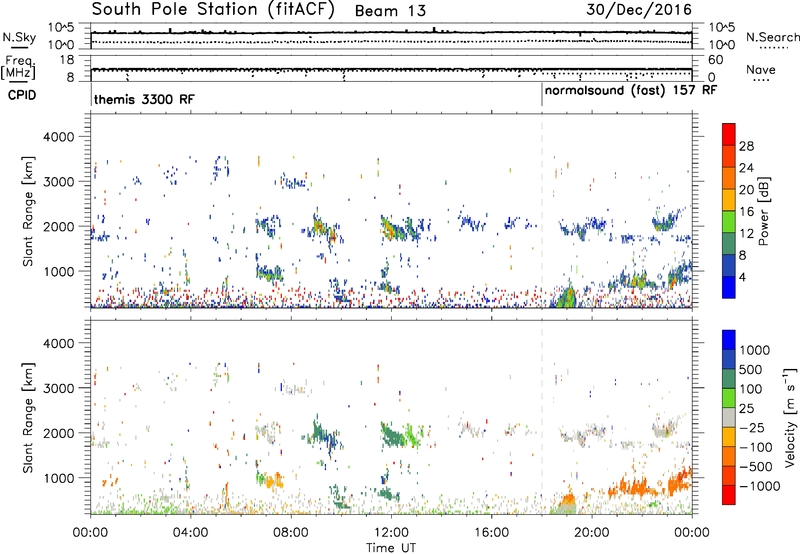Click the 'Nave' legend label

[x=761, y=70]
